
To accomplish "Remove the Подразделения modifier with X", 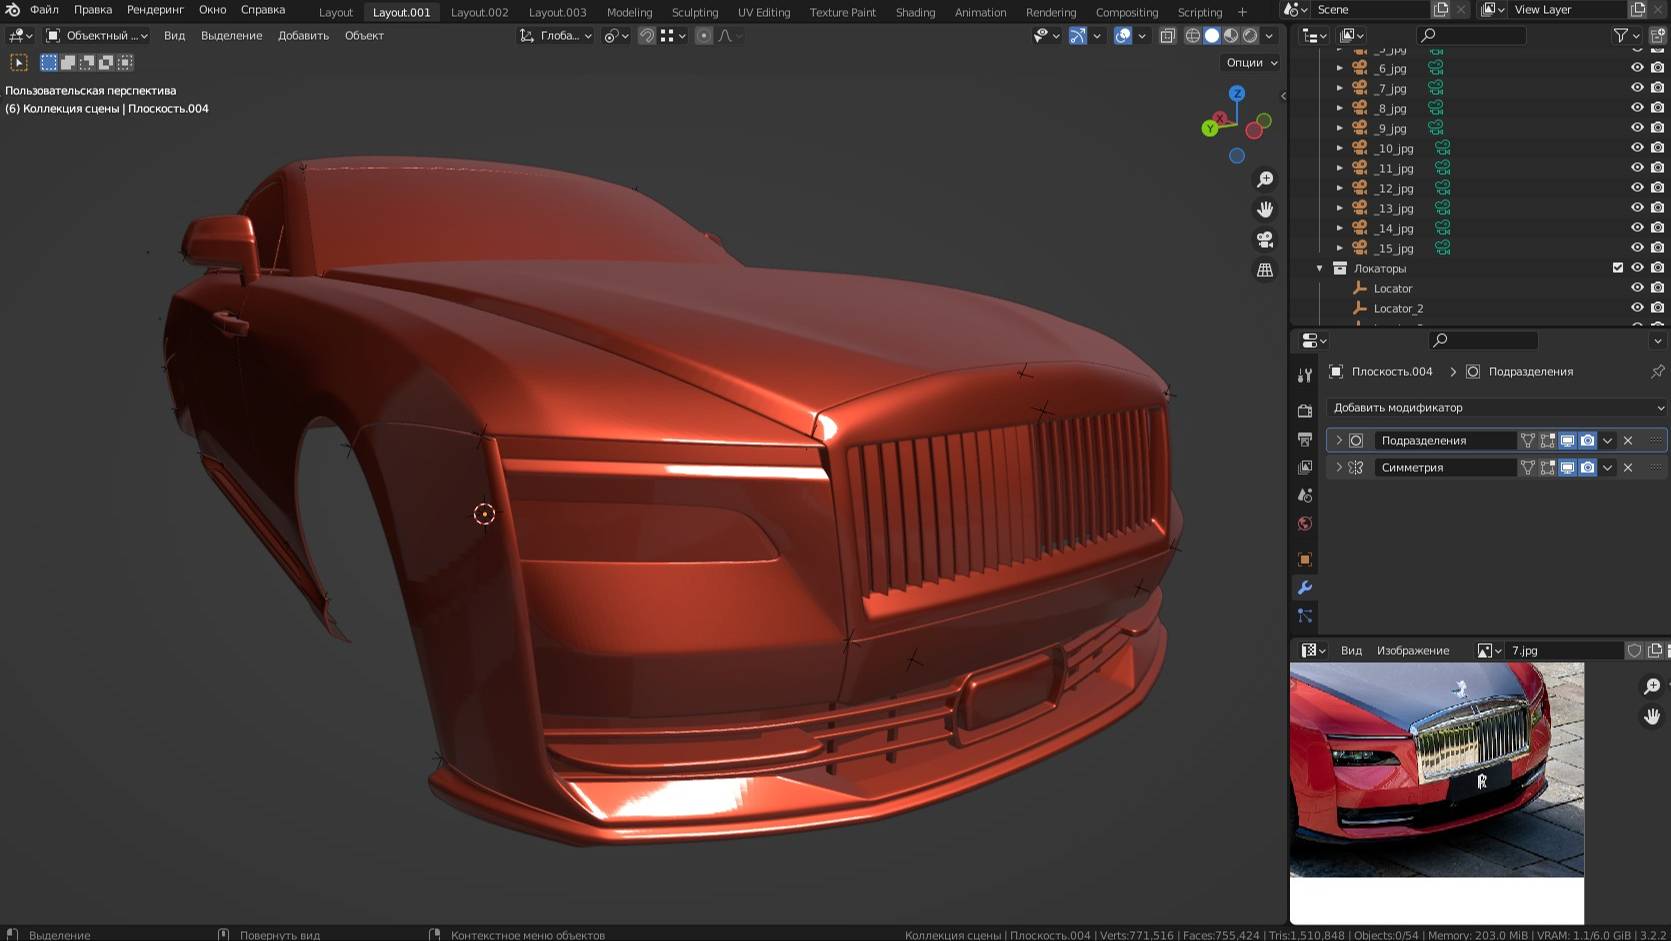I will click(x=1628, y=440).
